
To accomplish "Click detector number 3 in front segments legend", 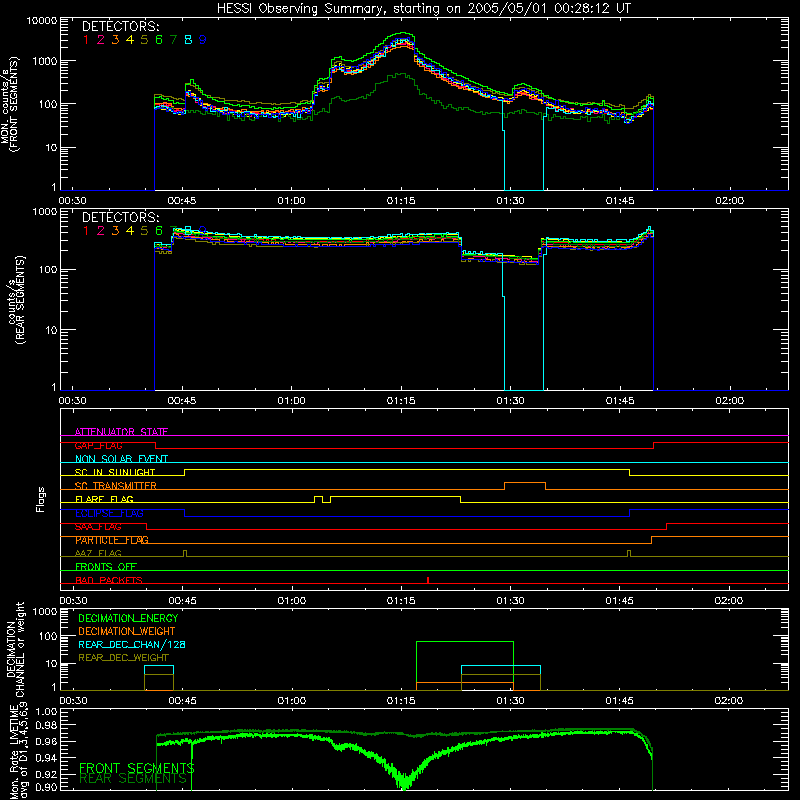I will 115,40.
